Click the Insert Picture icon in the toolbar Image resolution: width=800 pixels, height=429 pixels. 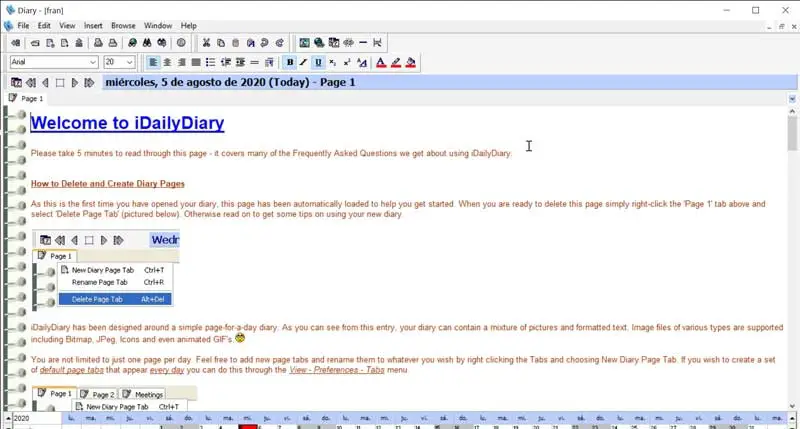pyautogui.click(x=304, y=43)
